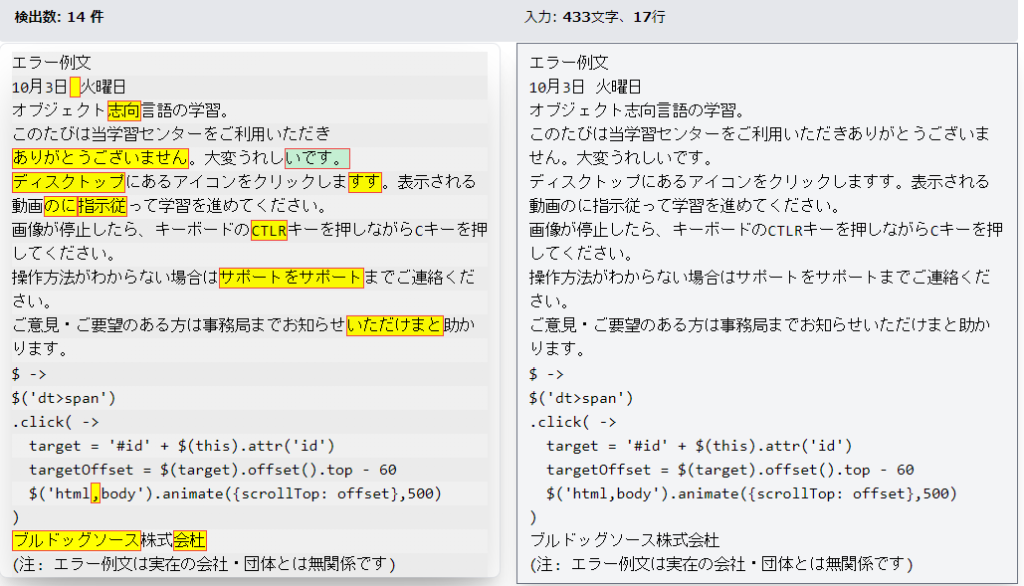1024x586 pixels.
Task: Select the highlighted word 志向
Action: [x=124, y=110]
